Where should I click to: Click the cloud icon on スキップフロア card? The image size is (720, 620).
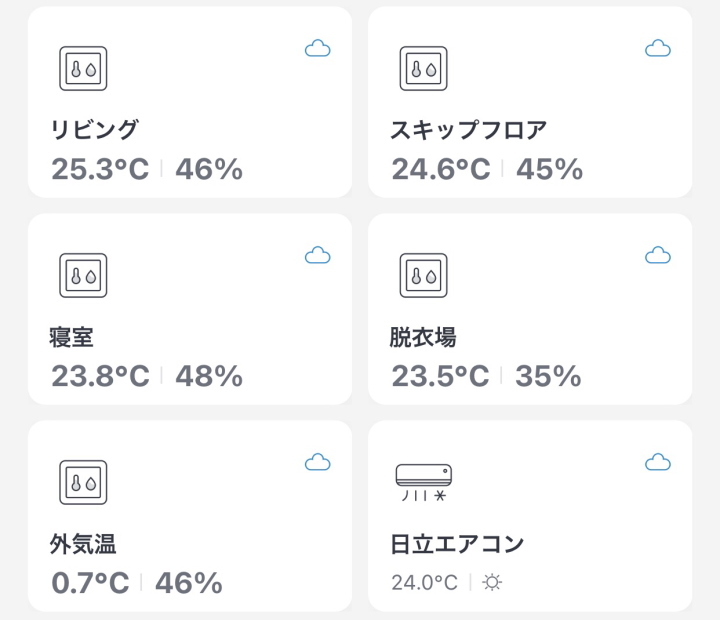[x=658, y=48]
